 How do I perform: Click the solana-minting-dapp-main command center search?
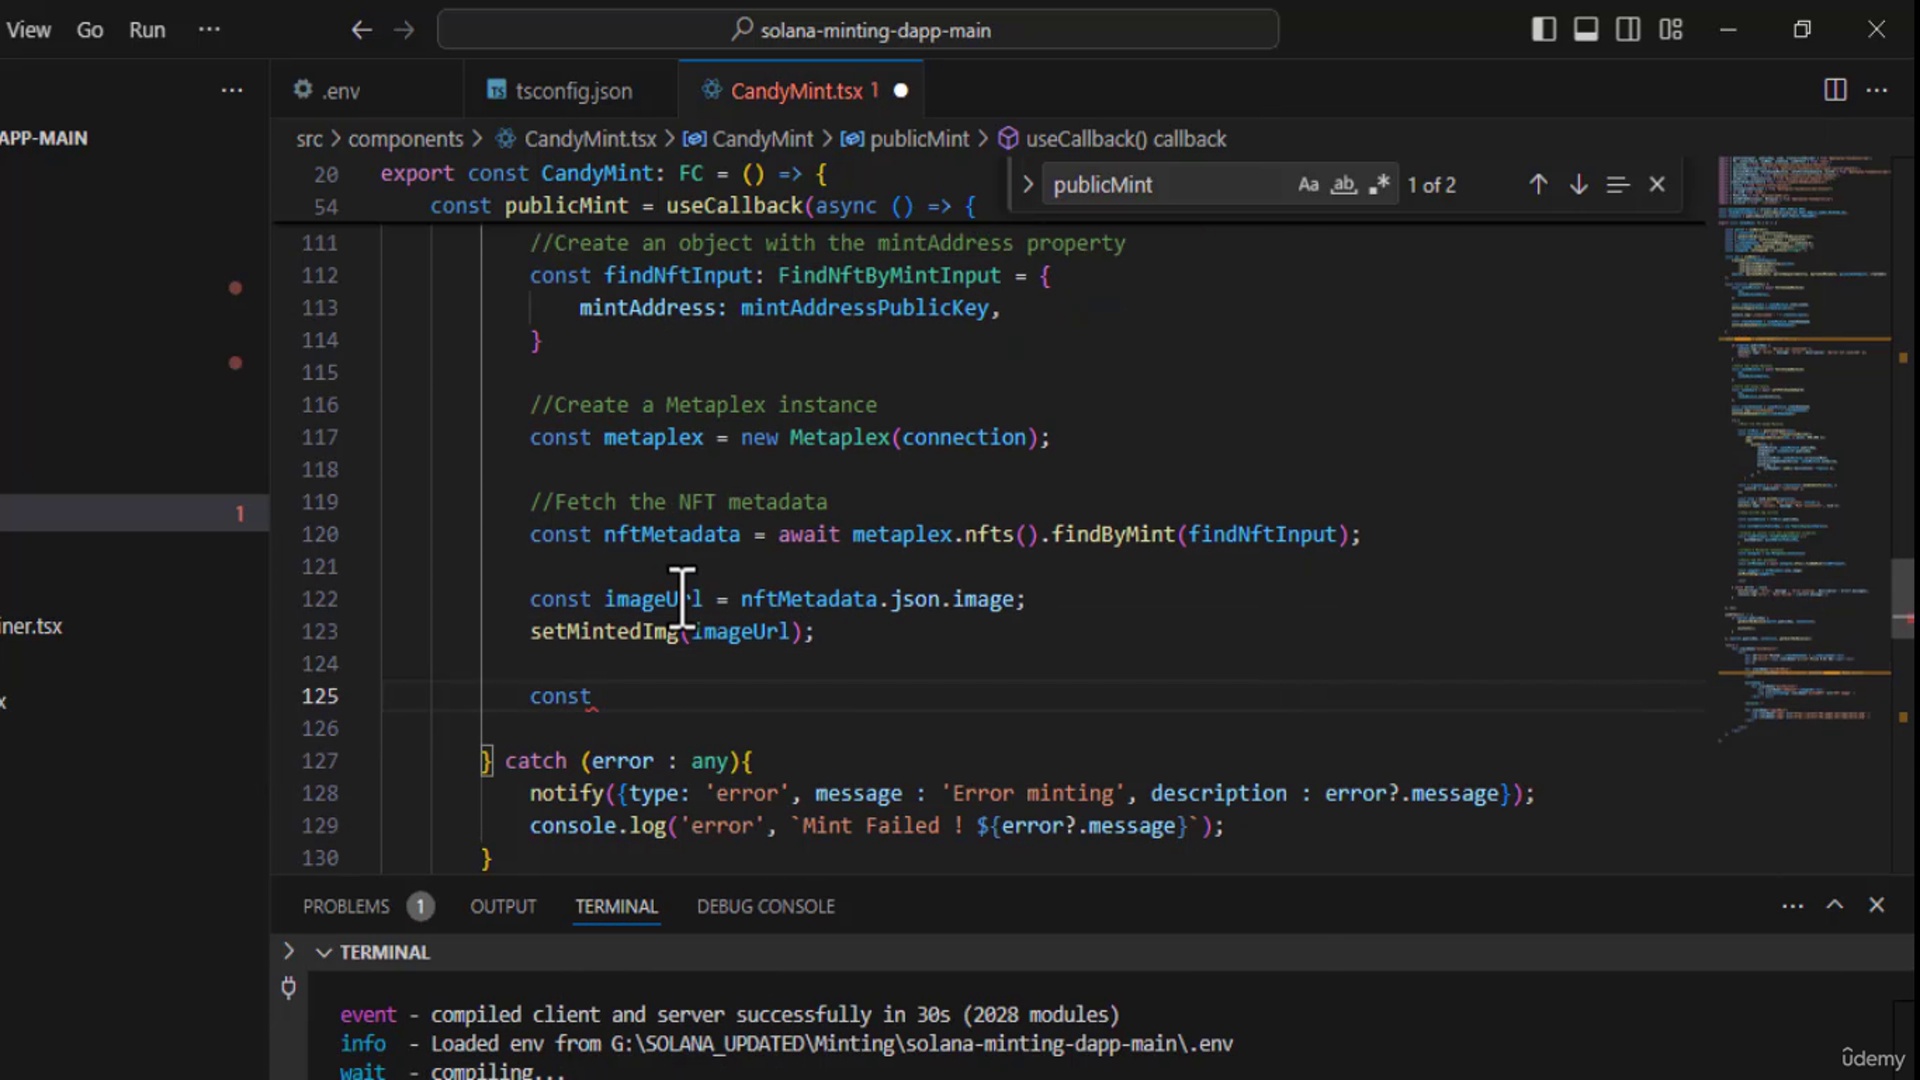[x=858, y=30]
